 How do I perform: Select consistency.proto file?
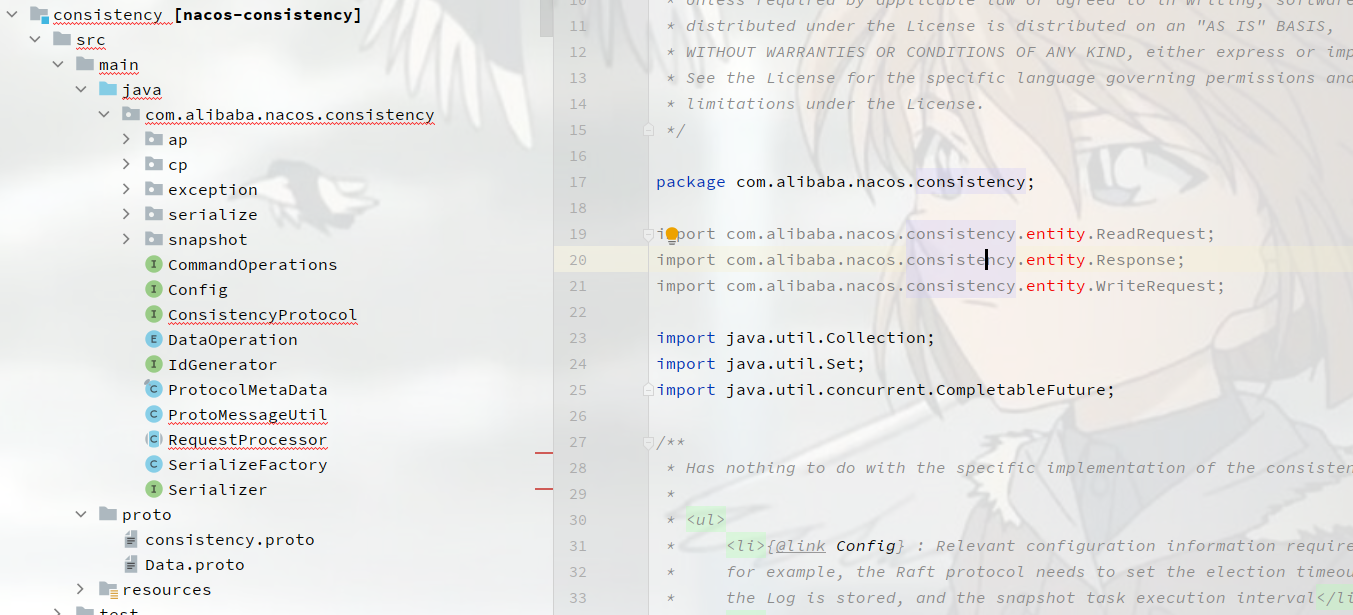[230, 540]
